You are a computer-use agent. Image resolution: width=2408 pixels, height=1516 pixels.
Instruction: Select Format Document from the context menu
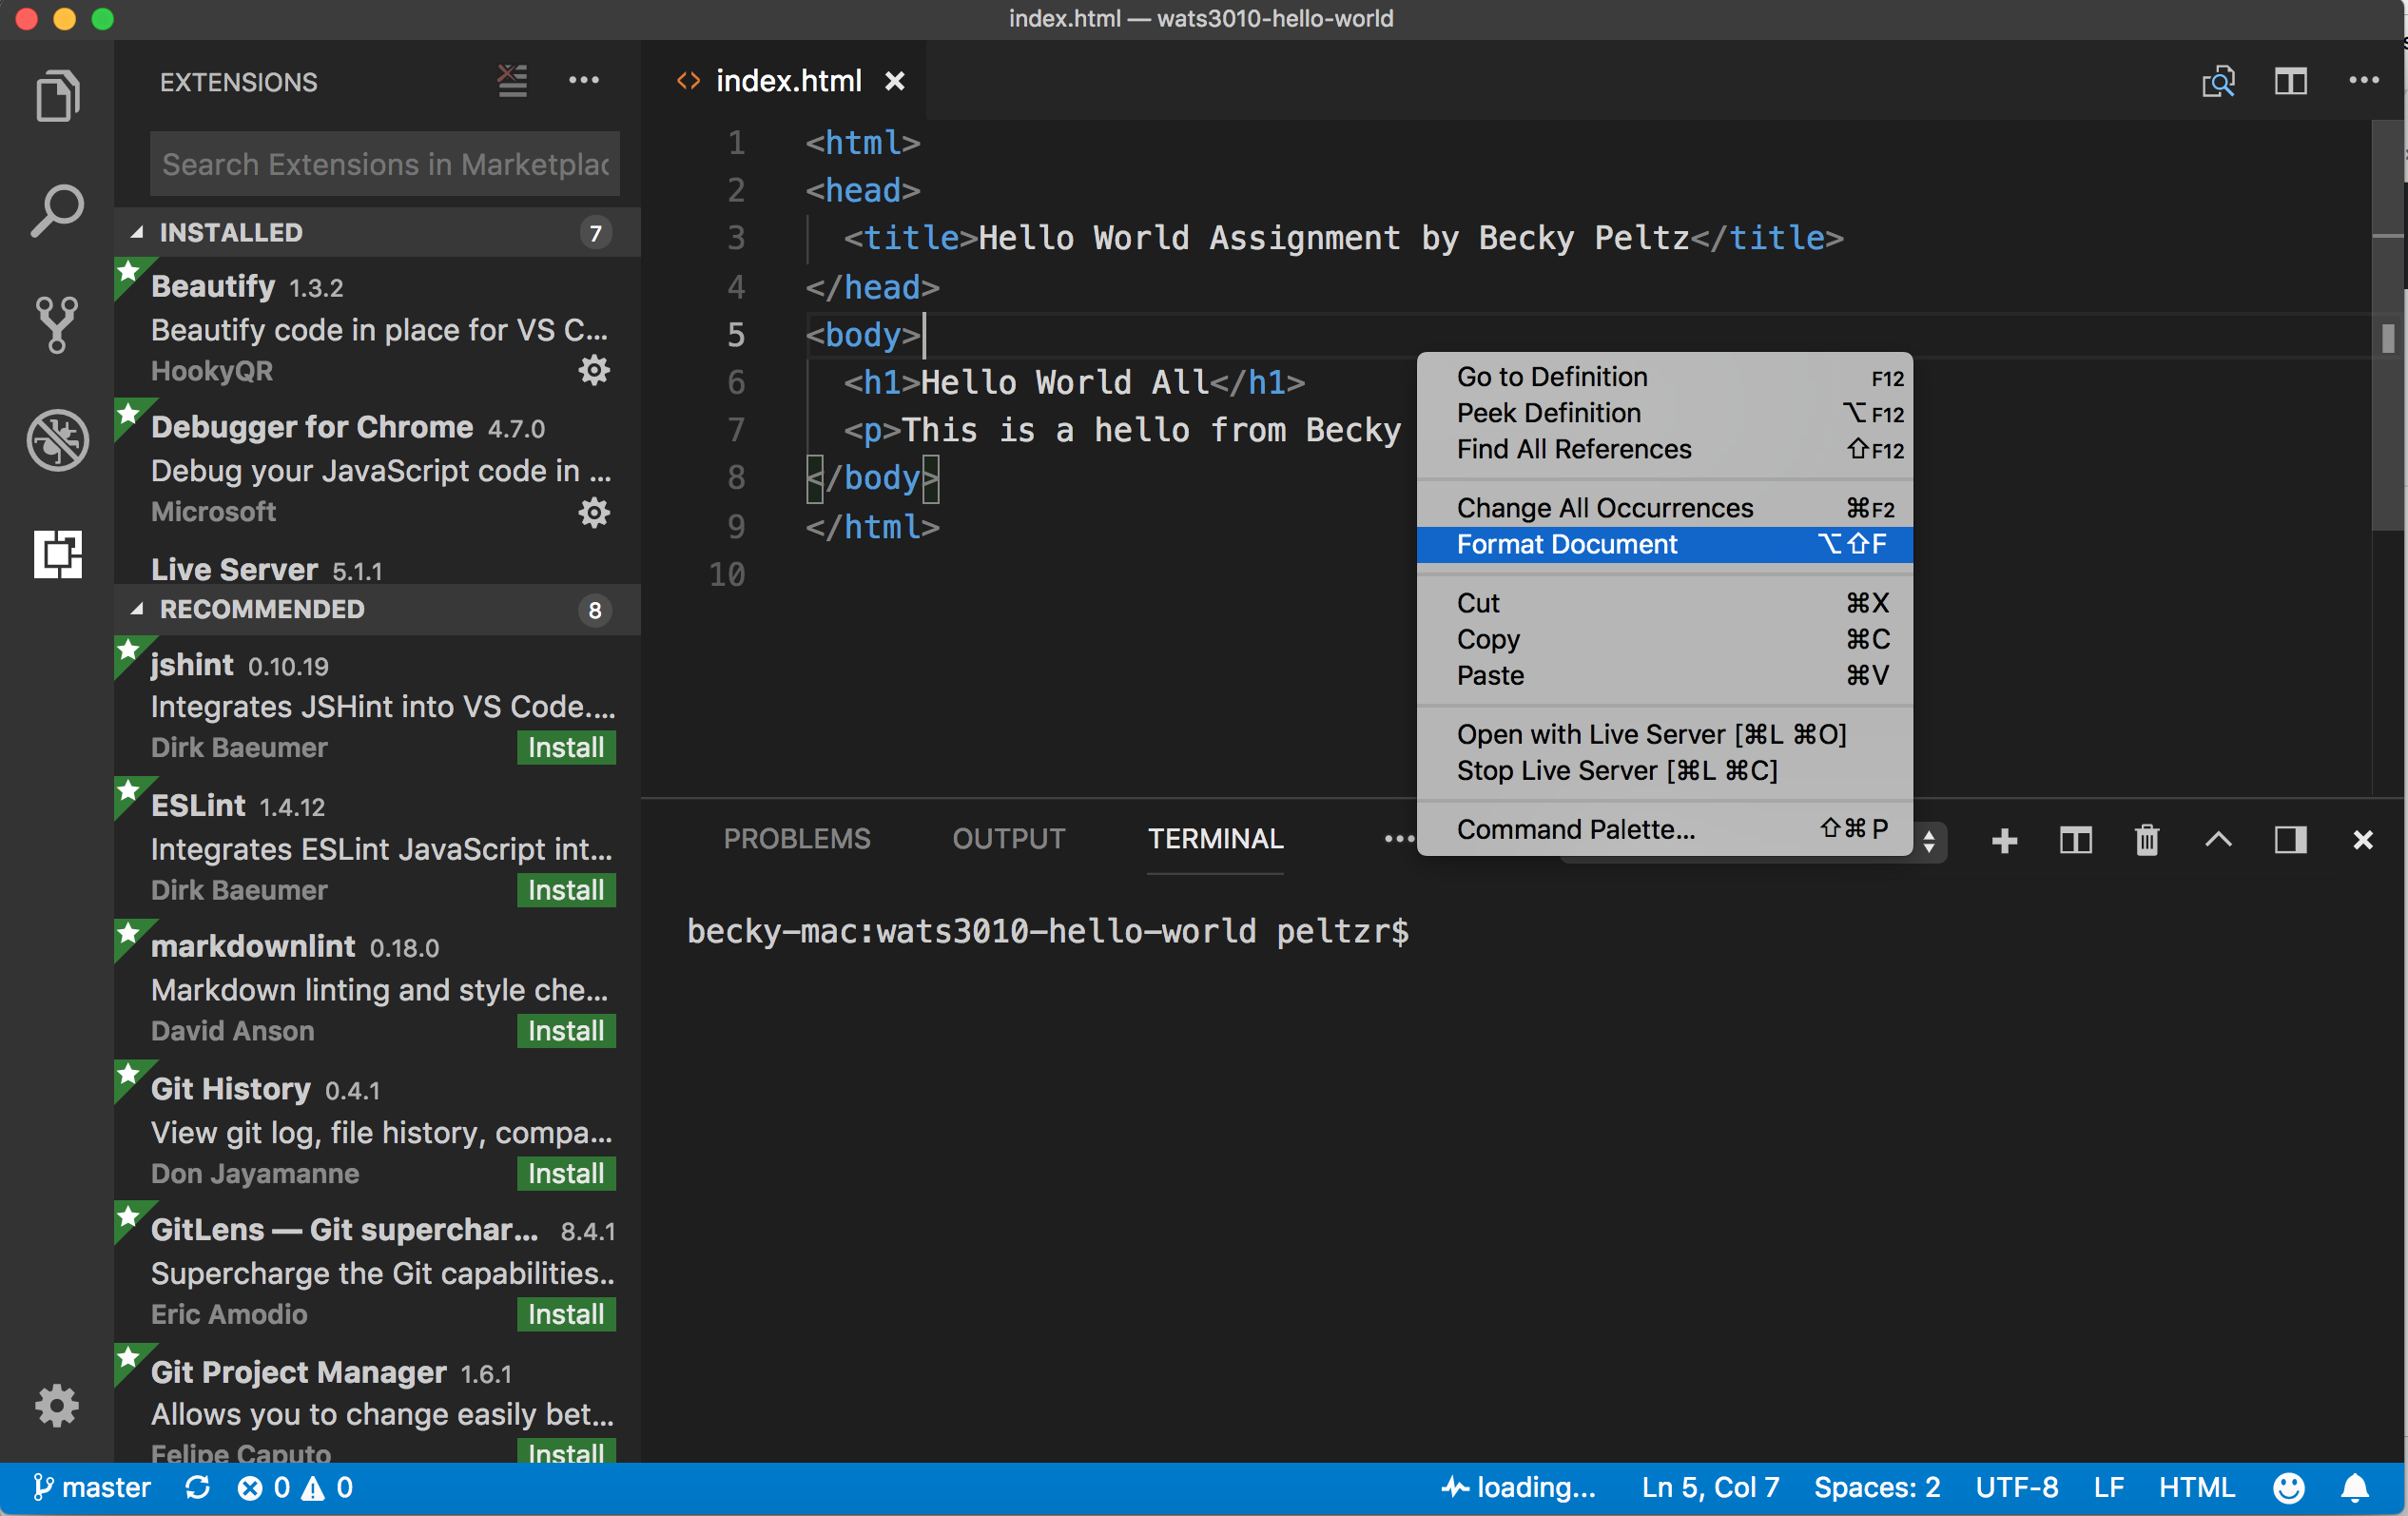click(1566, 545)
